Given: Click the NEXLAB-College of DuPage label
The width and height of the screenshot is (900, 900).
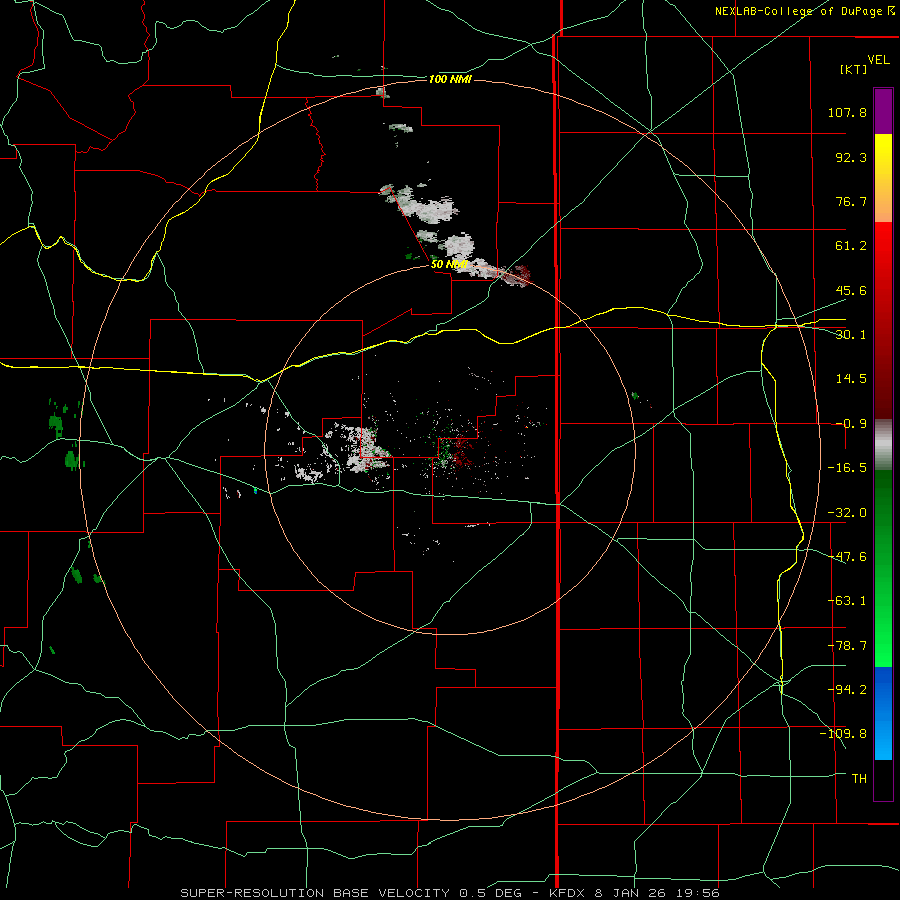Looking at the screenshot, I should pos(803,11).
